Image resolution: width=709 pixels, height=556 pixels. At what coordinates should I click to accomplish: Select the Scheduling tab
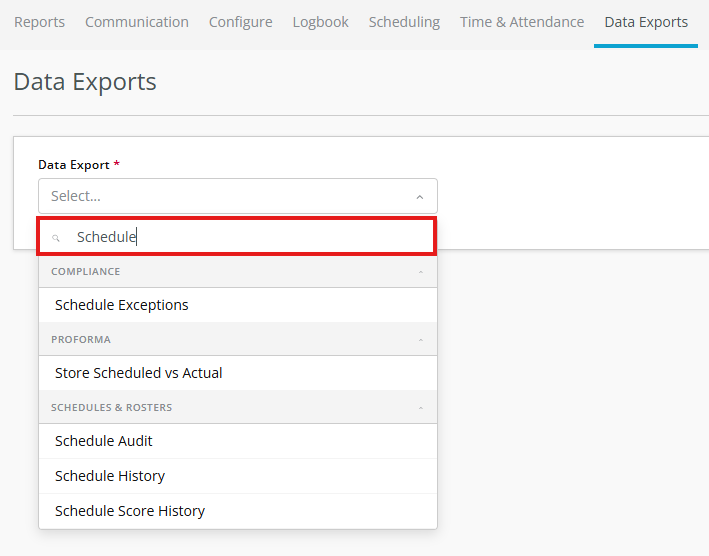click(404, 22)
